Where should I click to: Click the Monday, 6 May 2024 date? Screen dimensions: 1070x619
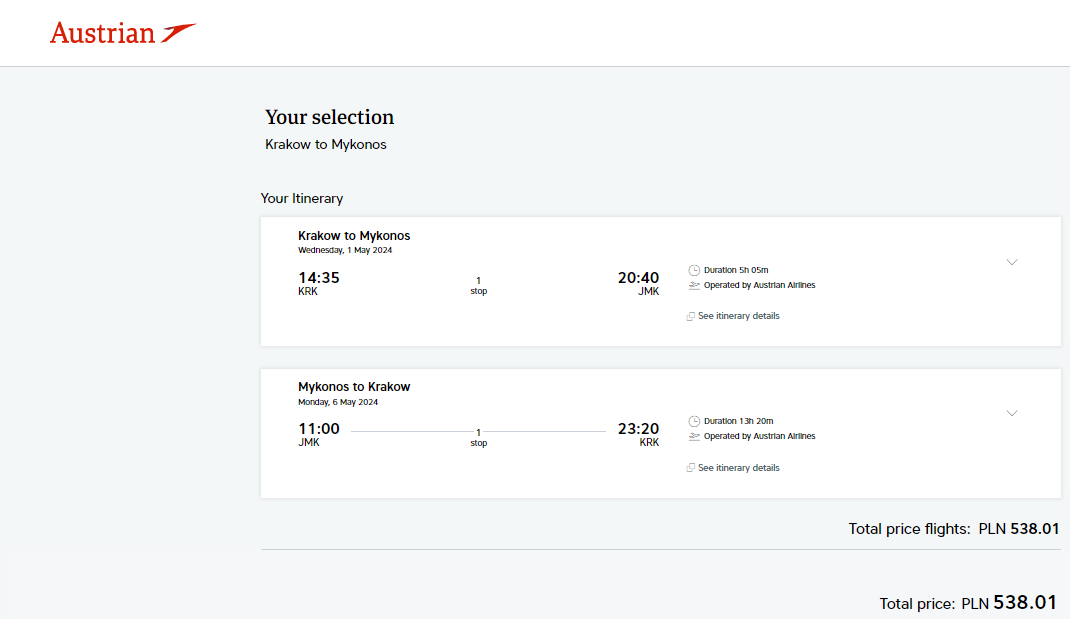(338, 402)
